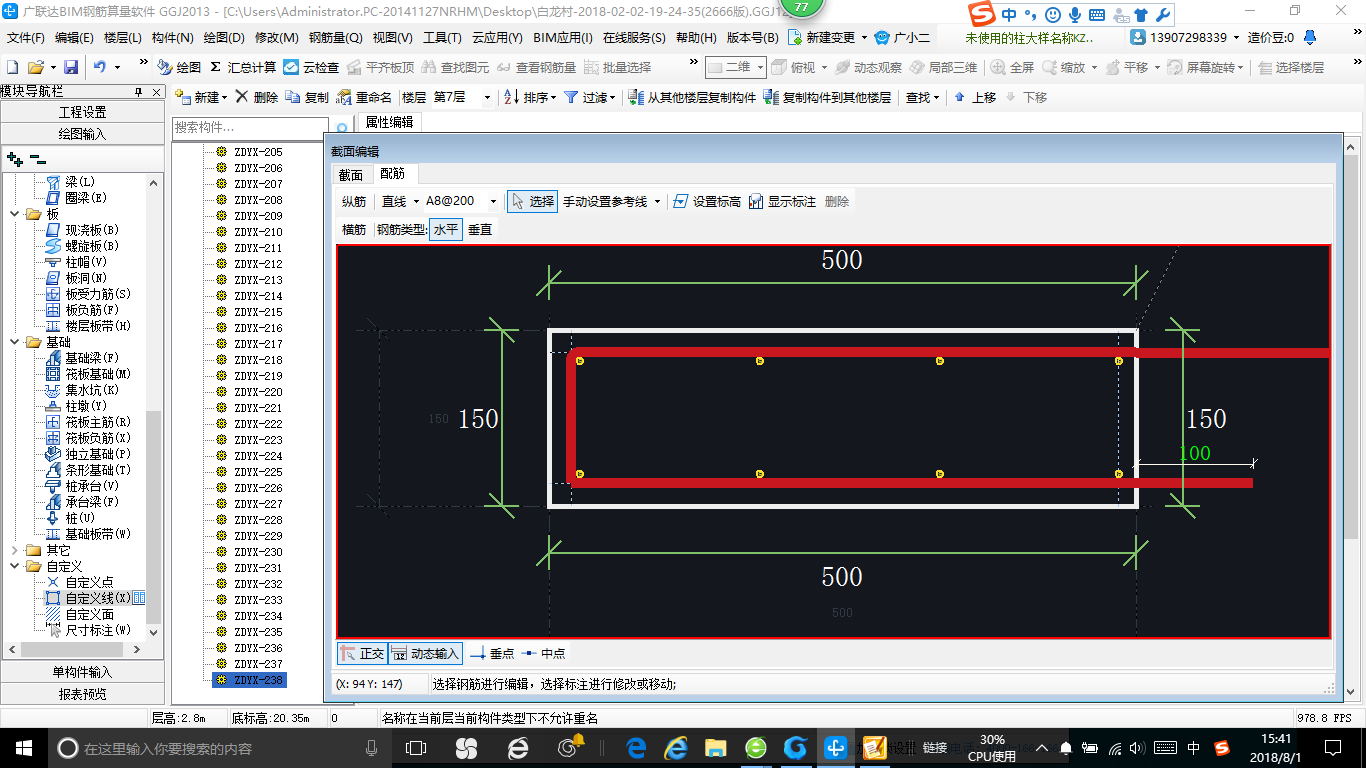Screen dimensions: 1366x768
Task: Open Internet Explorer from the taskbar
Action: tap(677, 748)
